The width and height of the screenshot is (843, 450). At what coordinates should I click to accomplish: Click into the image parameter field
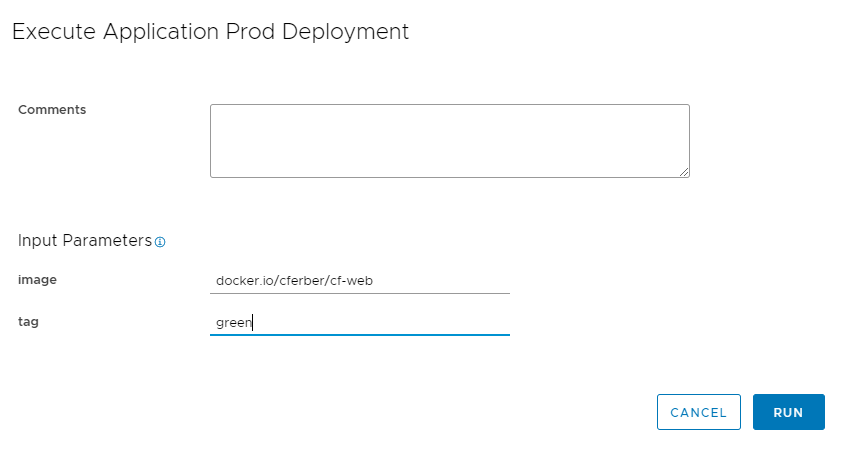coord(360,281)
